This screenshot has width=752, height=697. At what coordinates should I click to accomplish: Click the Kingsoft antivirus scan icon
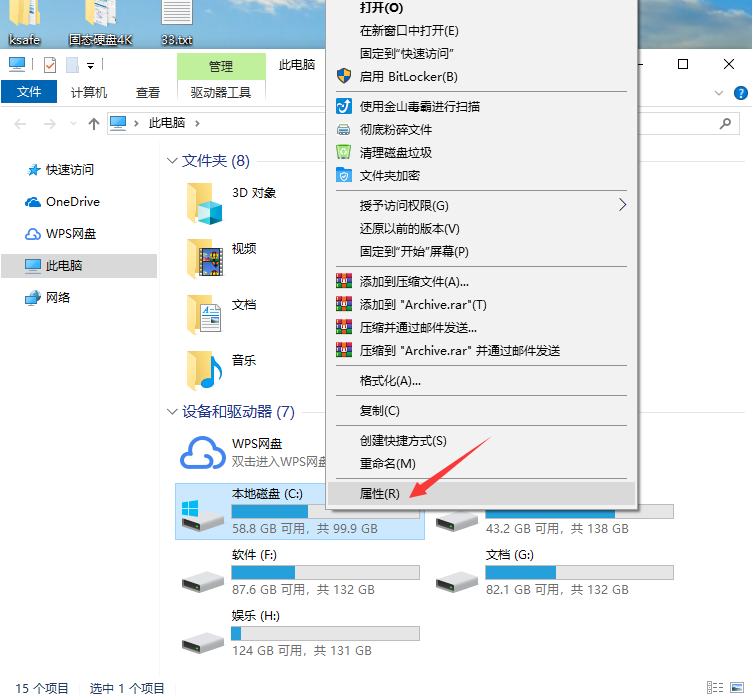(343, 107)
